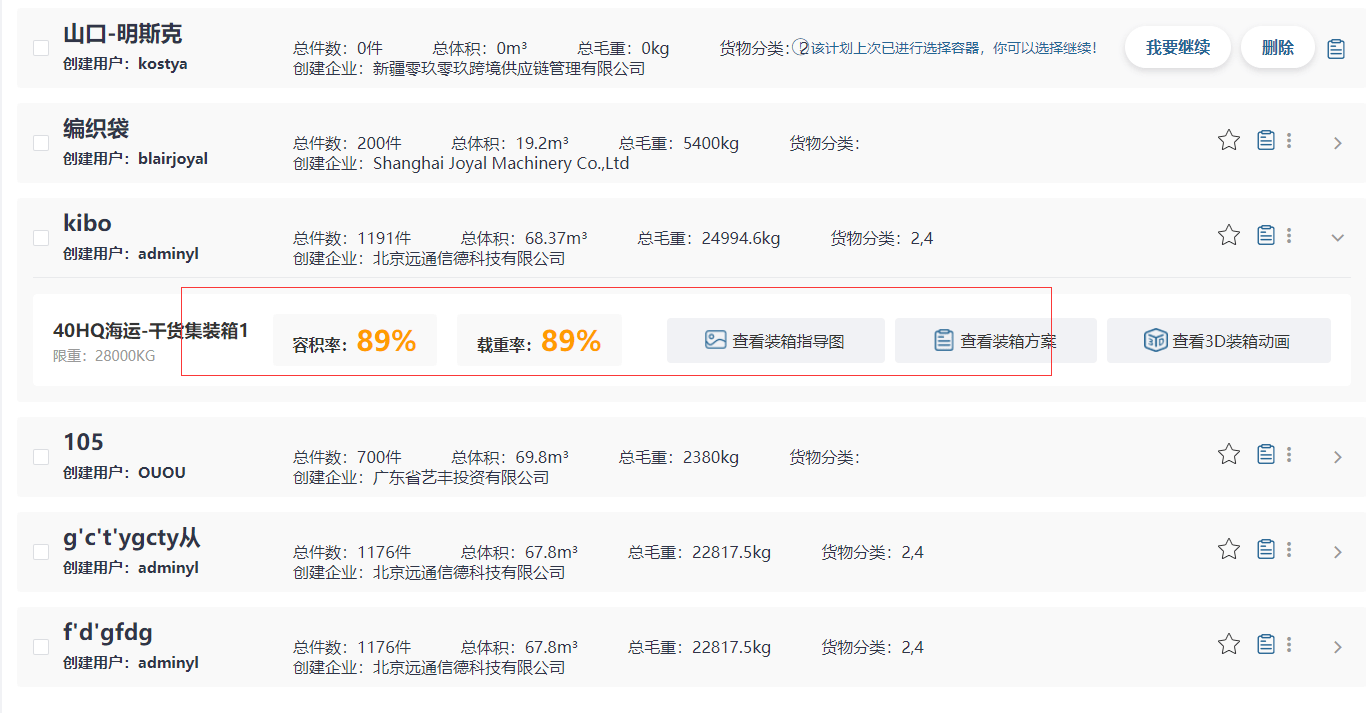Favorite the 105 plan with star icon
The image size is (1366, 713).
(x=1229, y=454)
